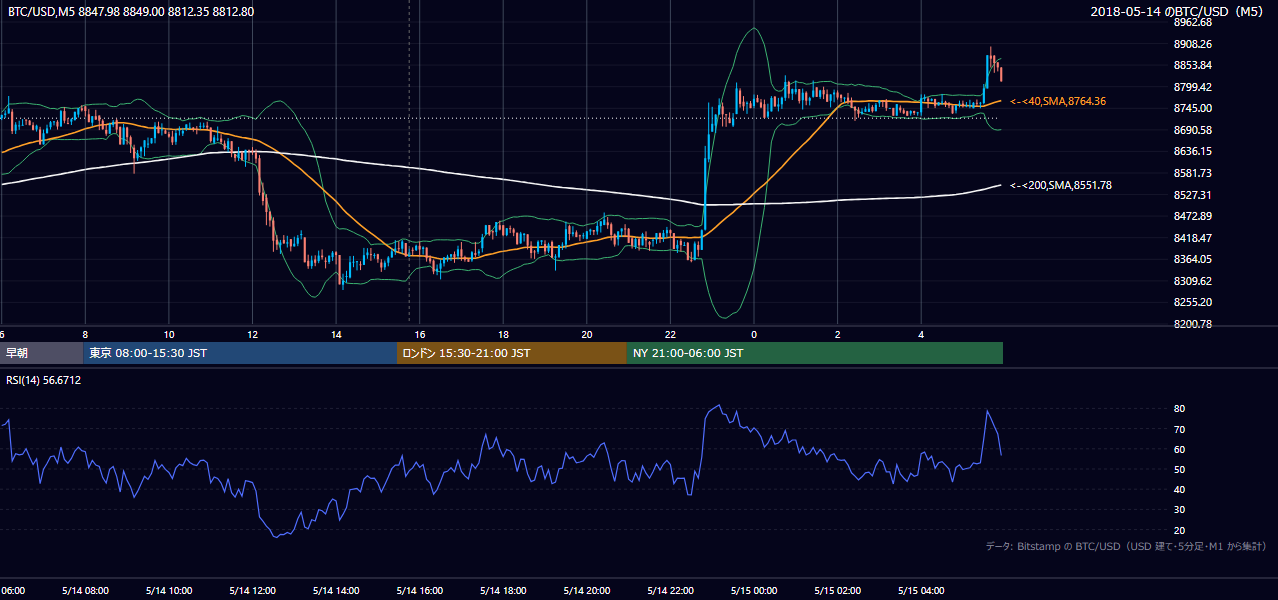Click the hour 16 label under the price chart

(x=420, y=335)
